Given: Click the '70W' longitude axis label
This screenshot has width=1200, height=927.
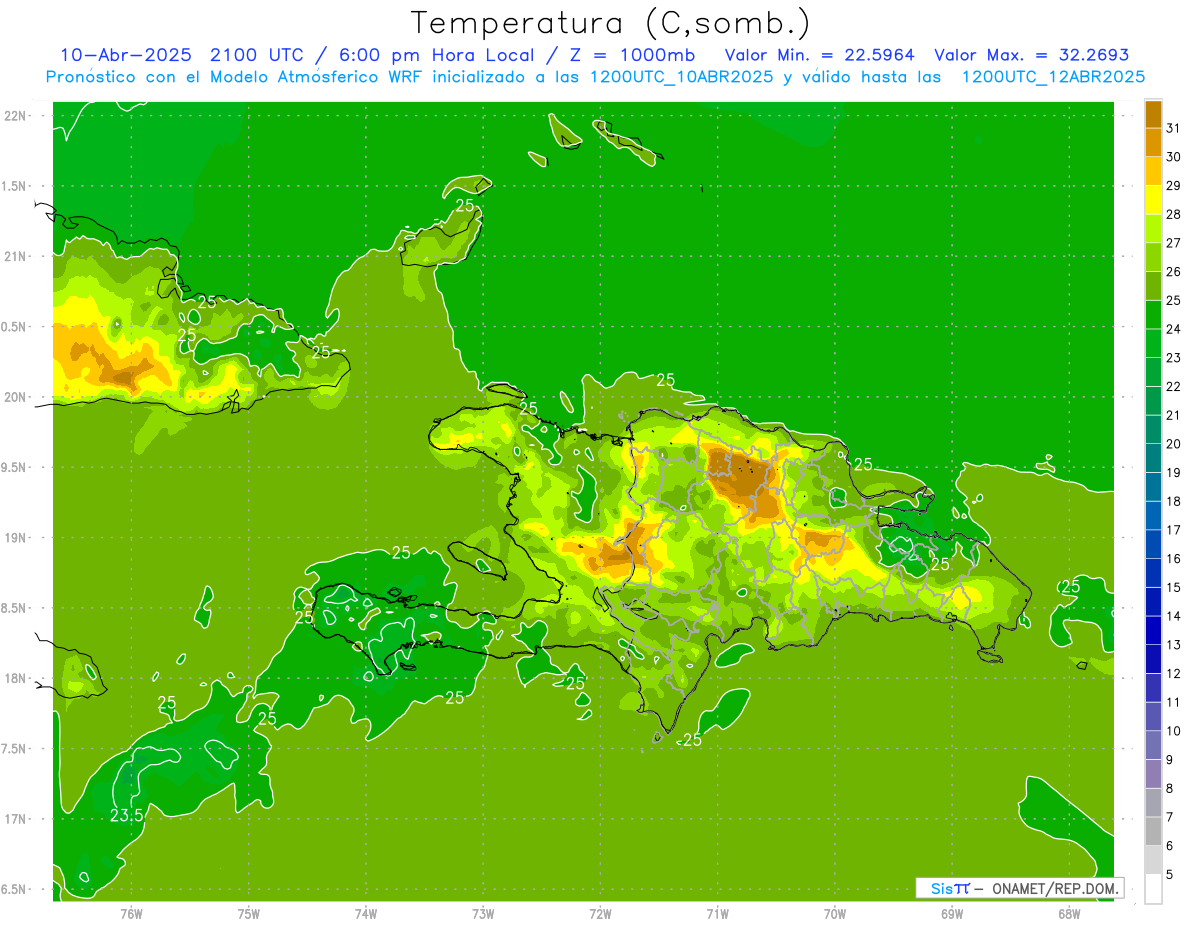Looking at the screenshot, I should (x=835, y=914).
